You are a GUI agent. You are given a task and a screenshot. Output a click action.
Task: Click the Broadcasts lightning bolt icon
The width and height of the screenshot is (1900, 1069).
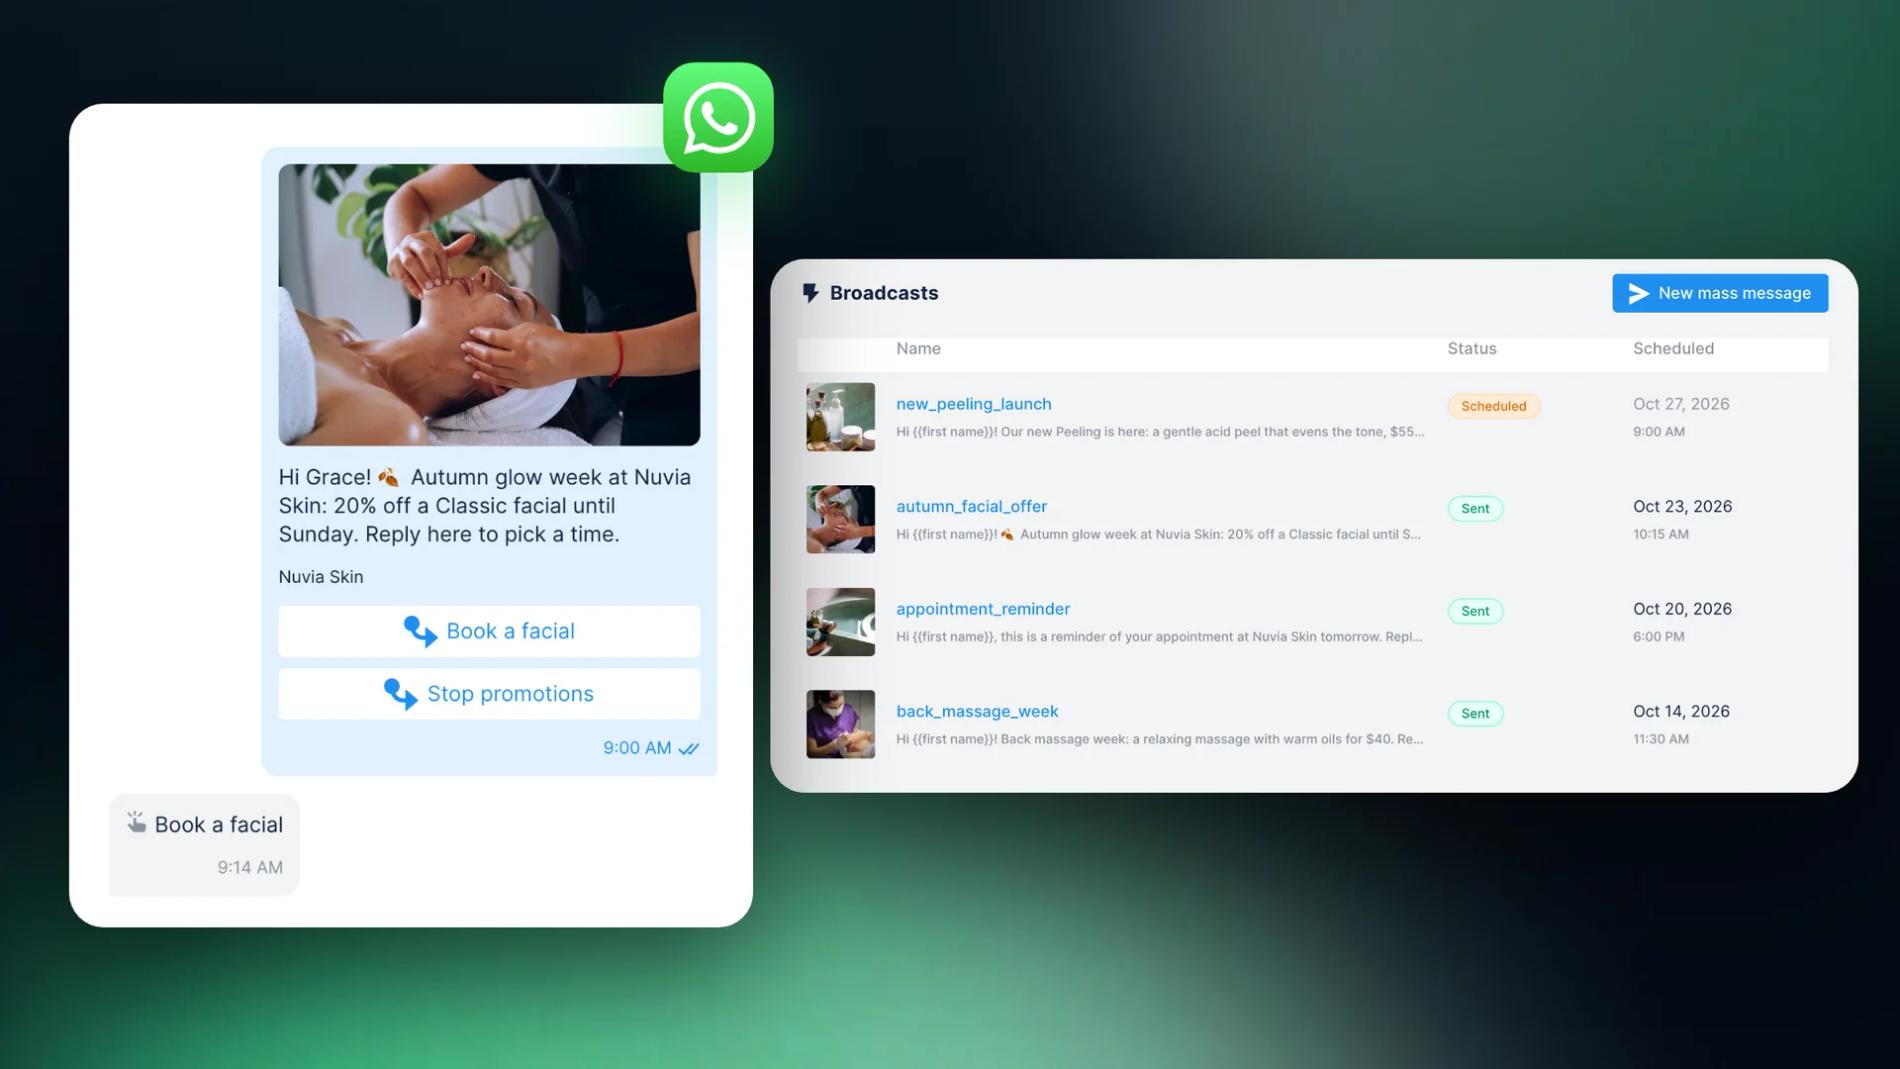[810, 293]
